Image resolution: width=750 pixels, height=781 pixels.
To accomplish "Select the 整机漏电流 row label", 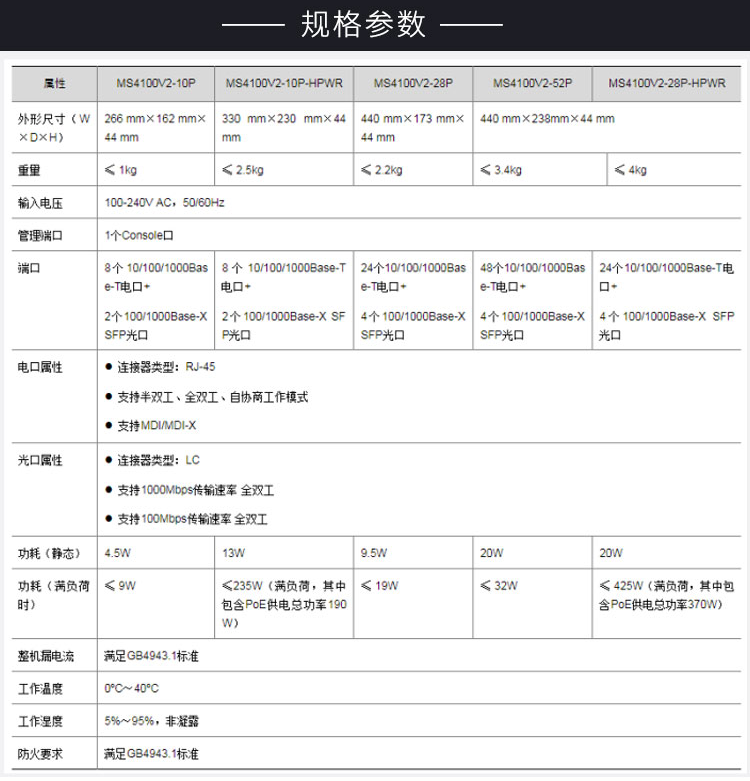I will [x=46, y=657].
